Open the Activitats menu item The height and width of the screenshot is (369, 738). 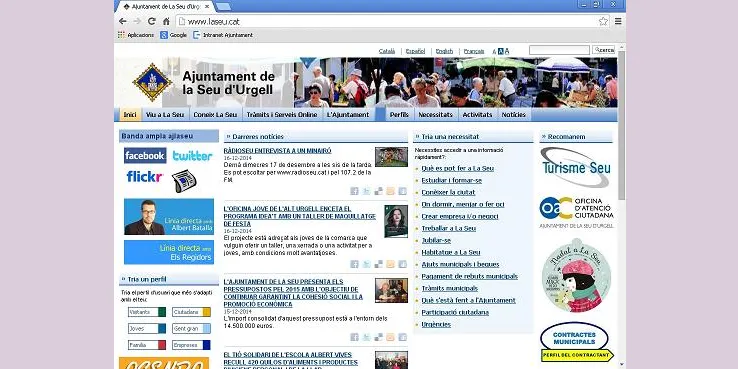pyautogui.click(x=477, y=115)
